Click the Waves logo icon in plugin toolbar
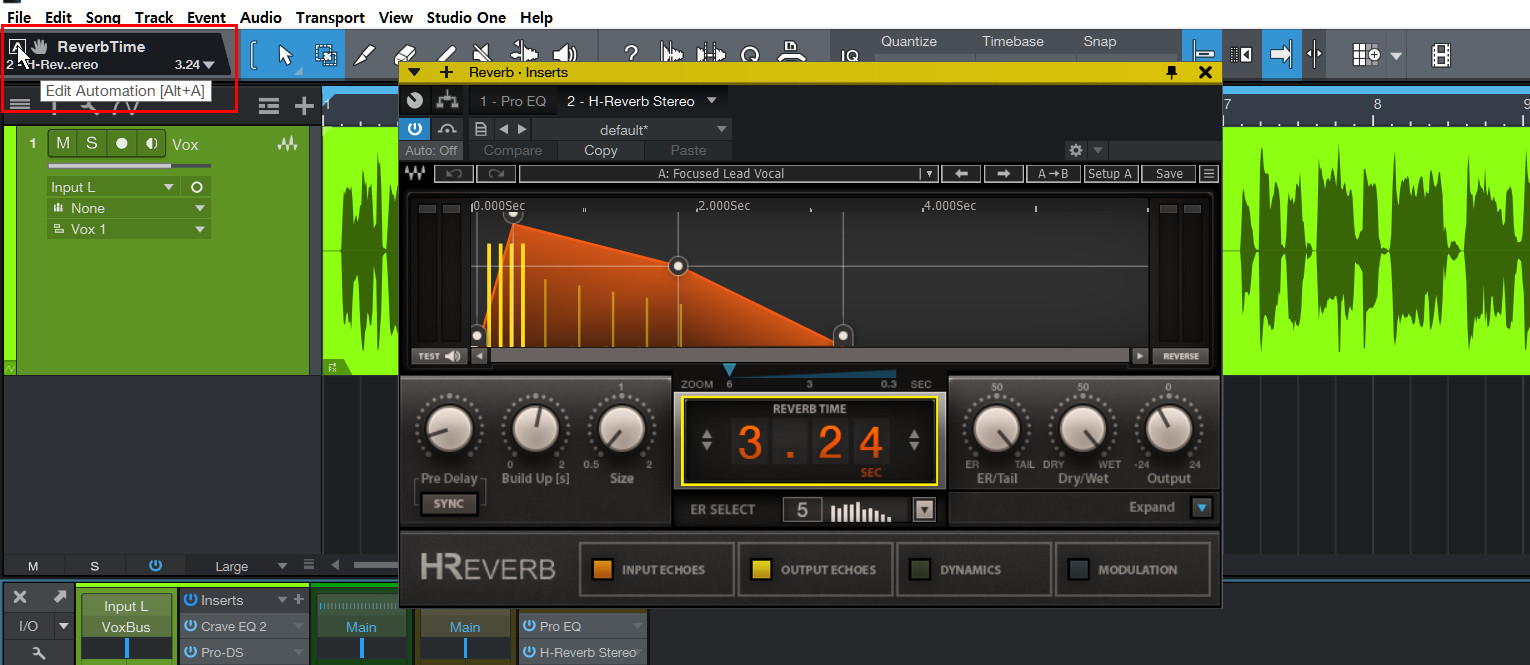 tap(415, 173)
